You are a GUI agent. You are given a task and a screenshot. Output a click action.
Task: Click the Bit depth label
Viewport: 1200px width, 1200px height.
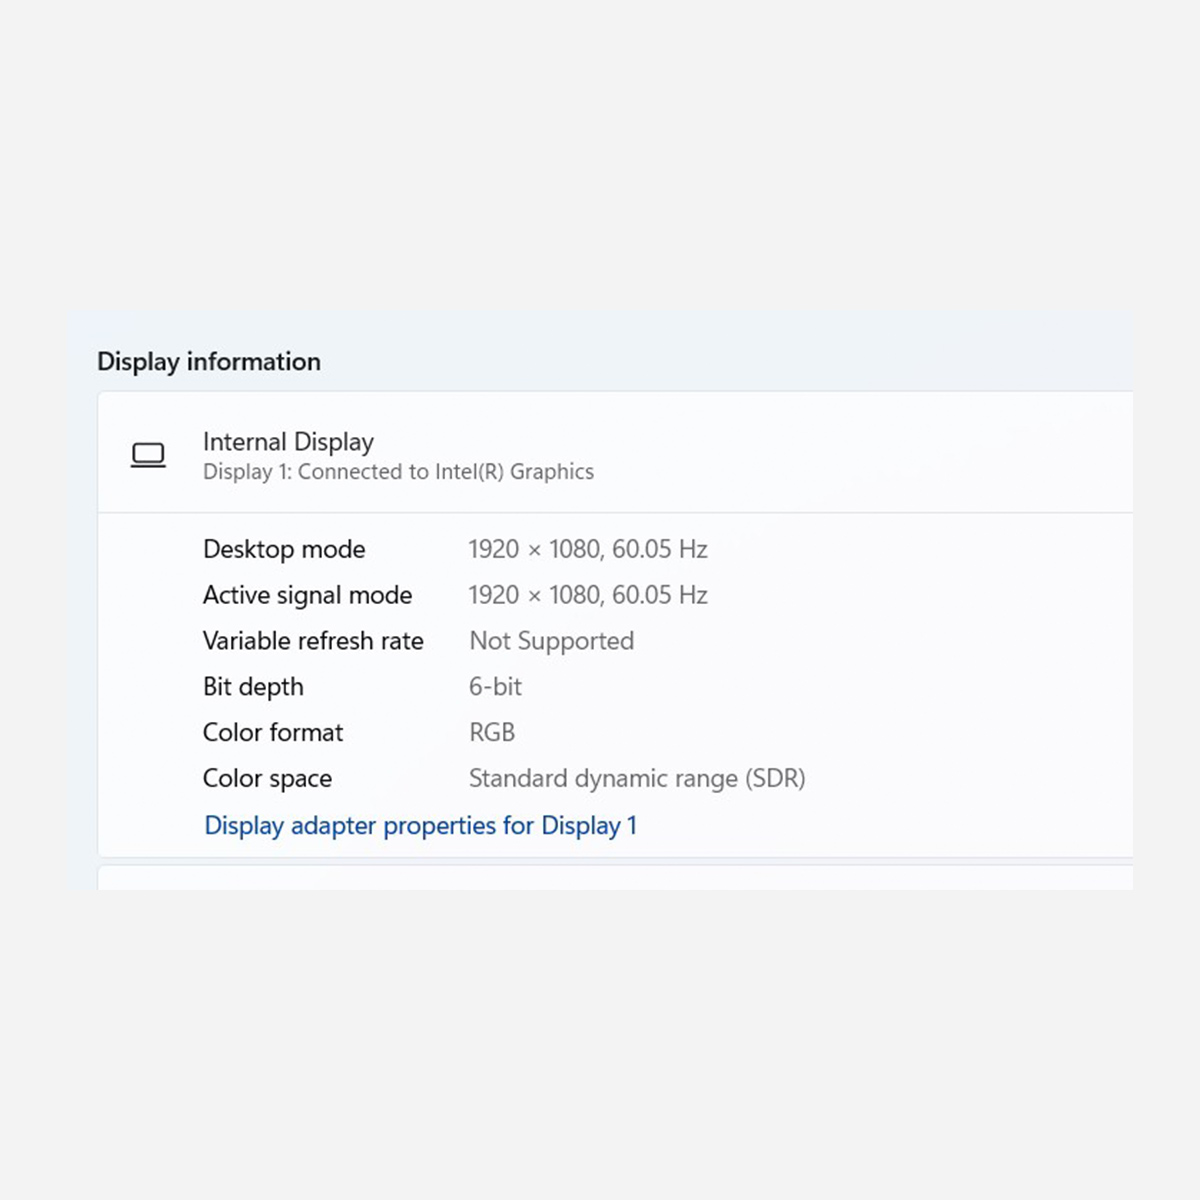[253, 687]
